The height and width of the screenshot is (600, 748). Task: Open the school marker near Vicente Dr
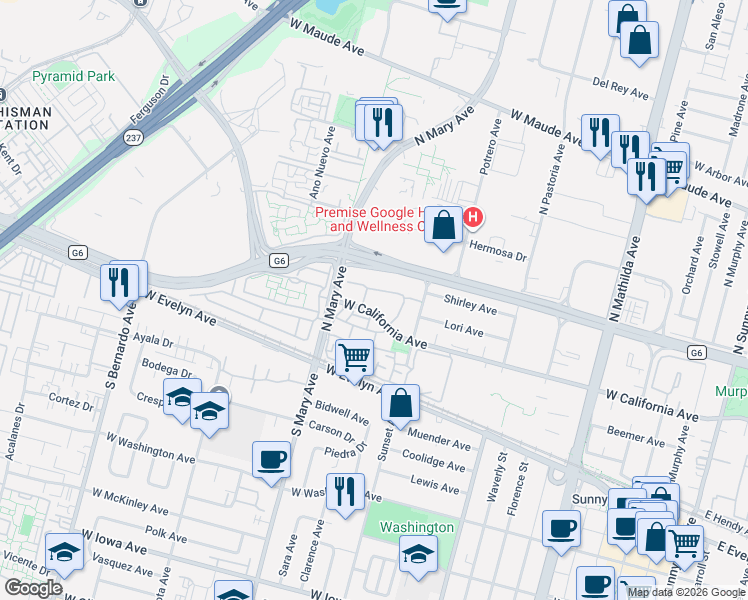[x=64, y=553]
